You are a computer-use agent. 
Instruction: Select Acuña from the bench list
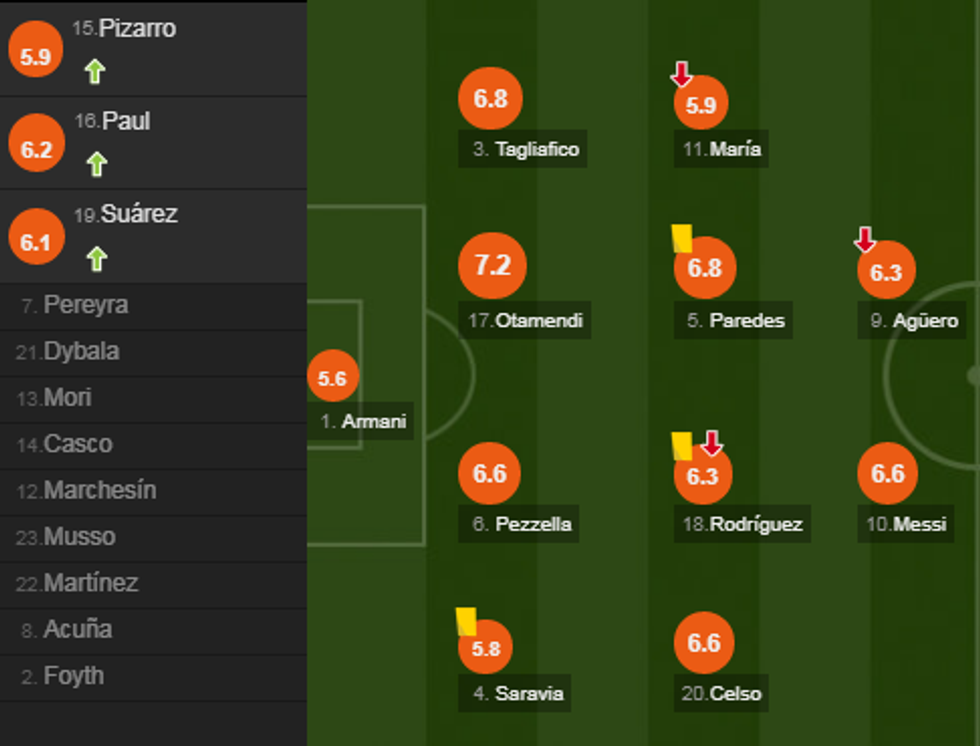pos(77,630)
